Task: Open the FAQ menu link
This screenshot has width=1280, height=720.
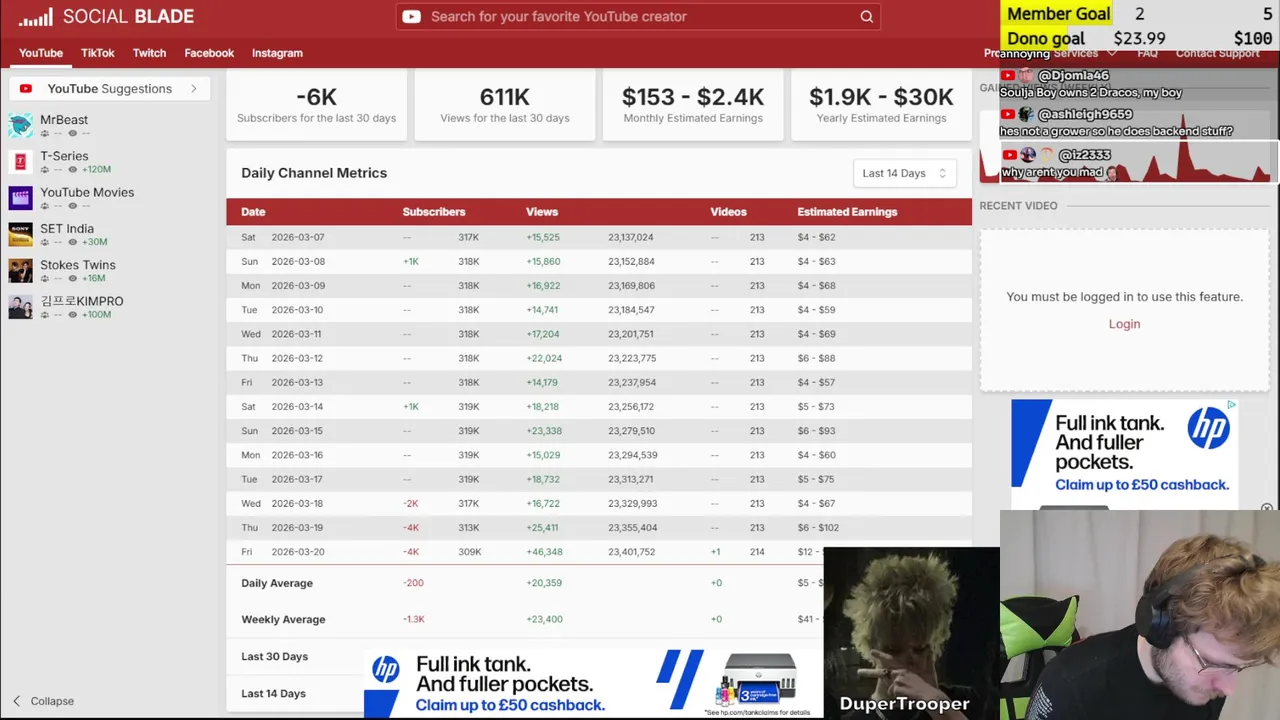Action: coord(1147,53)
